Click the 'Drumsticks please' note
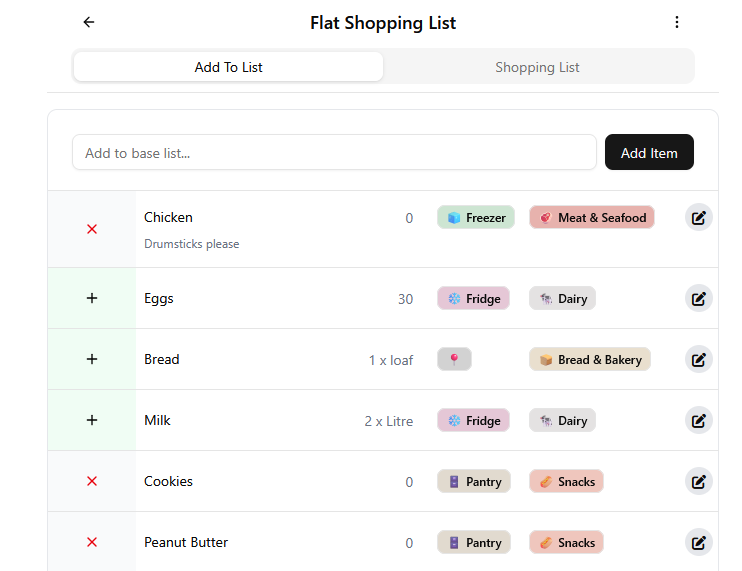Image resolution: width=742 pixels, height=571 pixels. click(x=192, y=244)
